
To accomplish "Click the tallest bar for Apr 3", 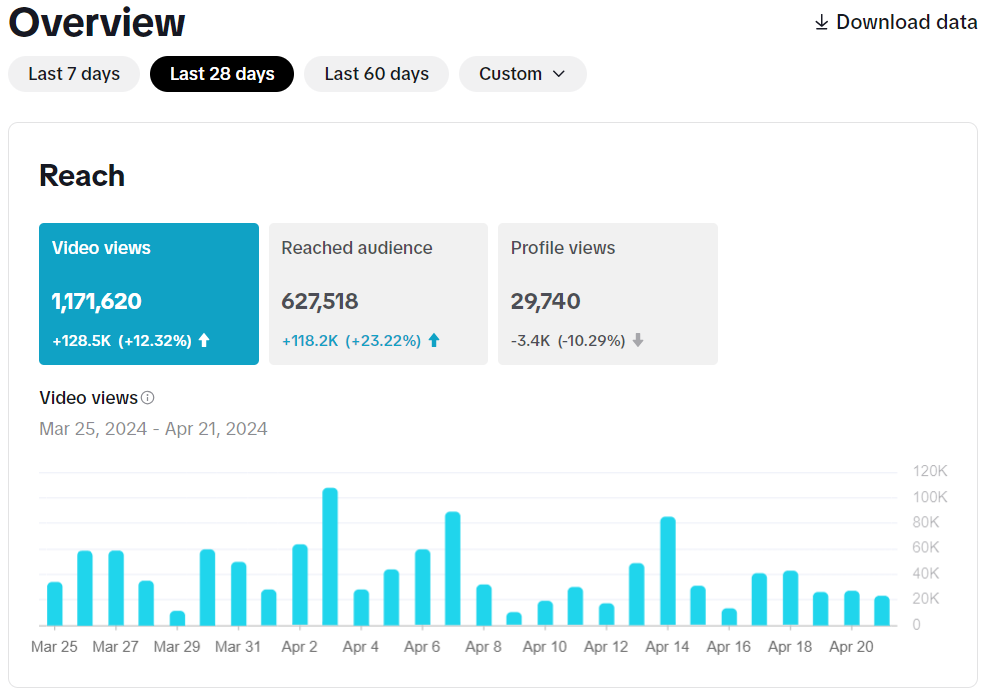I will (x=330, y=557).
